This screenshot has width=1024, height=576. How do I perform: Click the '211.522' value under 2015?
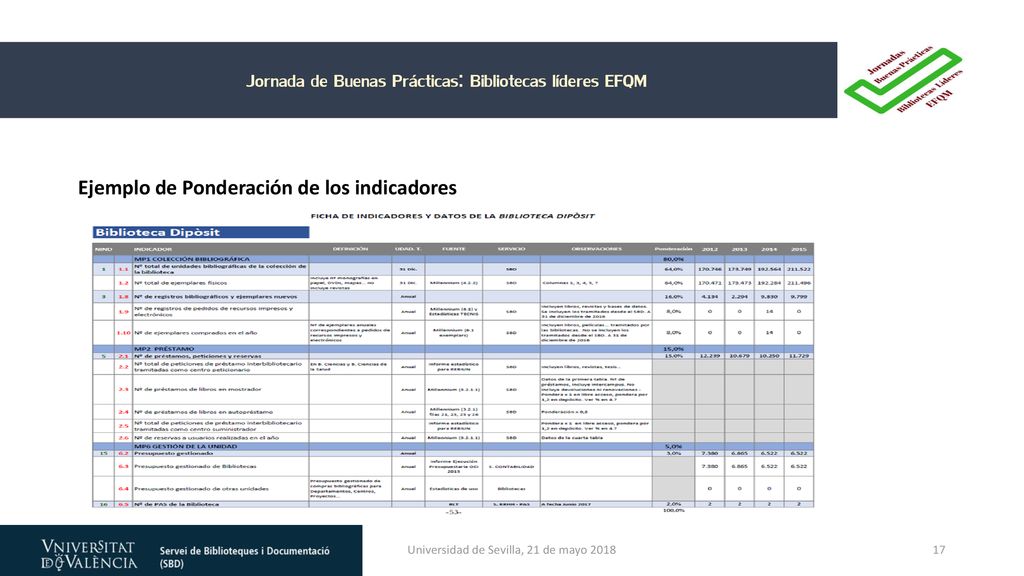pos(798,269)
